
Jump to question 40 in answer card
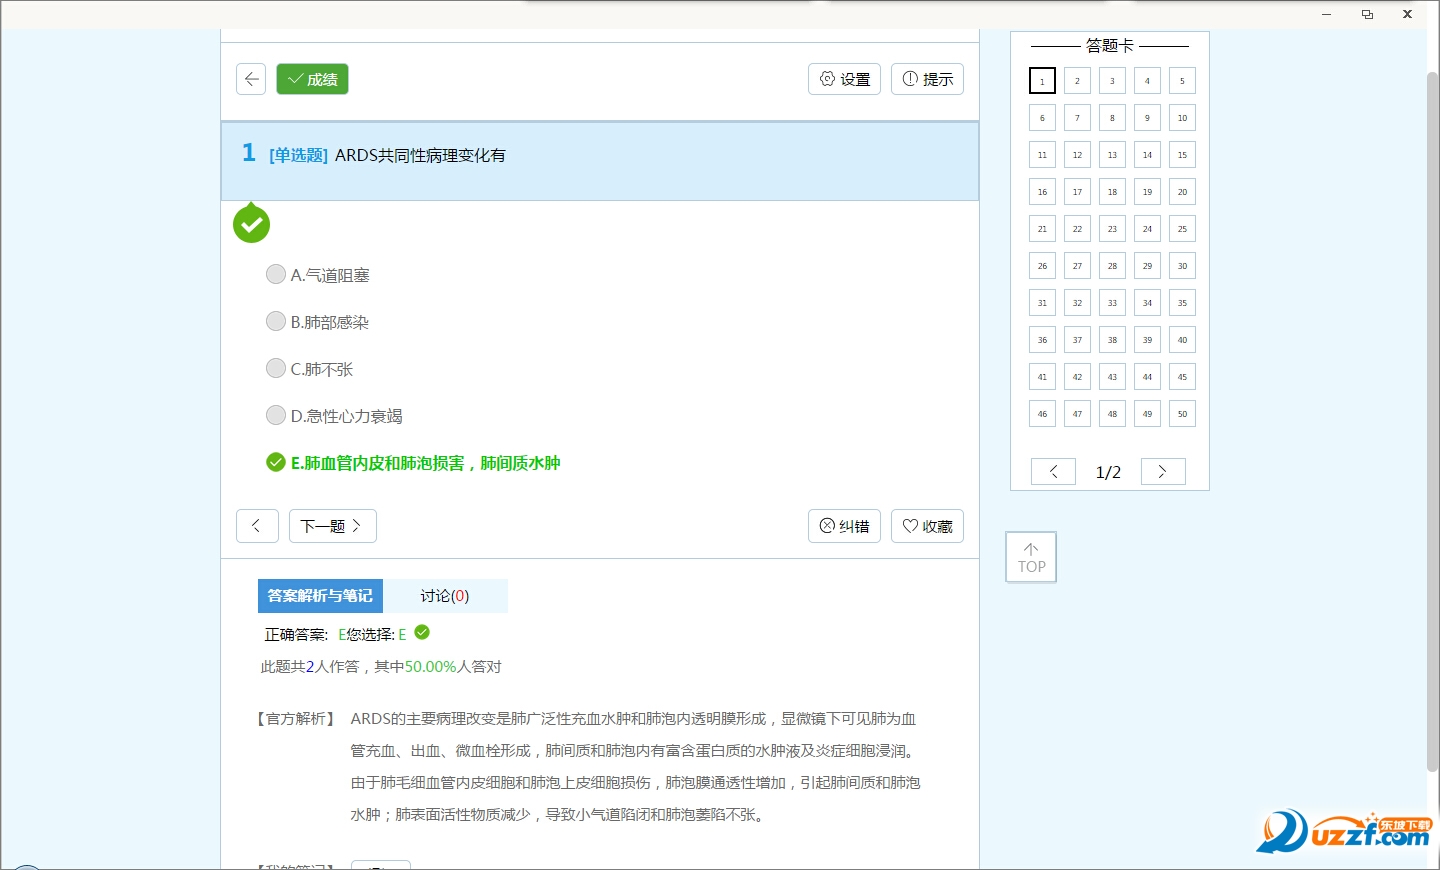tap(1182, 340)
